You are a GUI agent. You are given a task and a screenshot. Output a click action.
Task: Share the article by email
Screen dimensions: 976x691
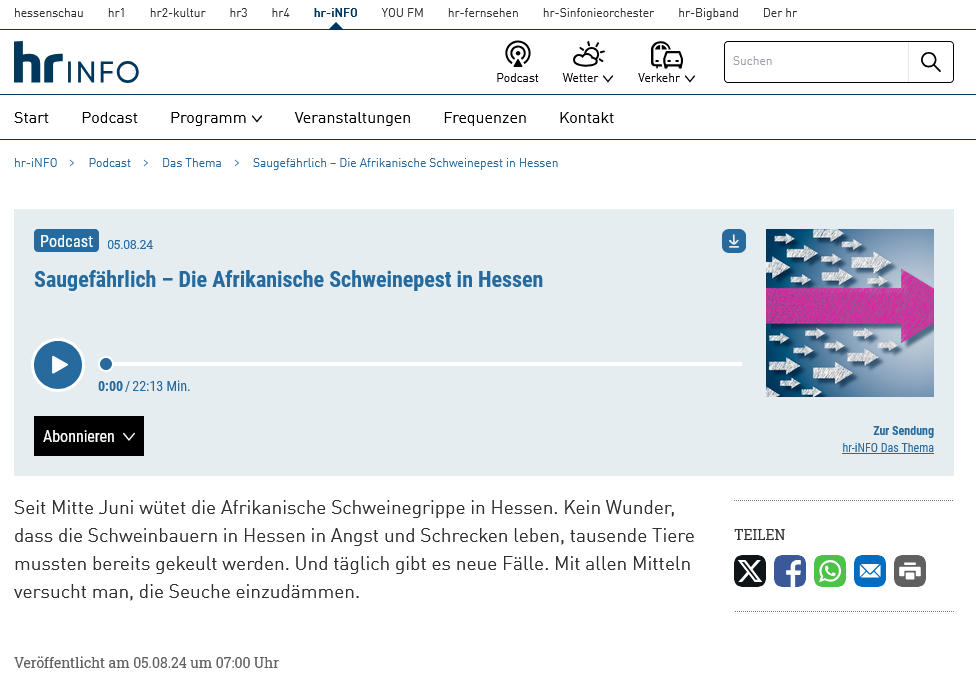point(870,571)
